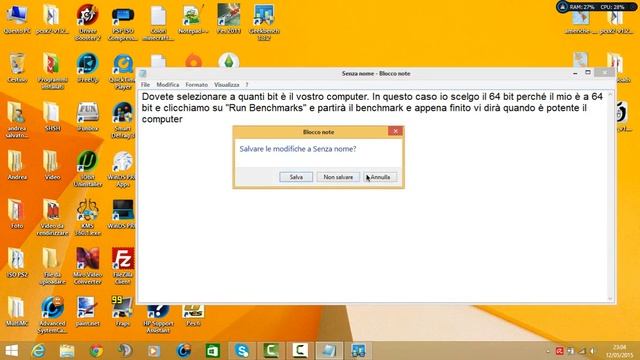Select the HP Support Assistant shortcut
Viewport: 640px width, 360px height.
tap(158, 320)
